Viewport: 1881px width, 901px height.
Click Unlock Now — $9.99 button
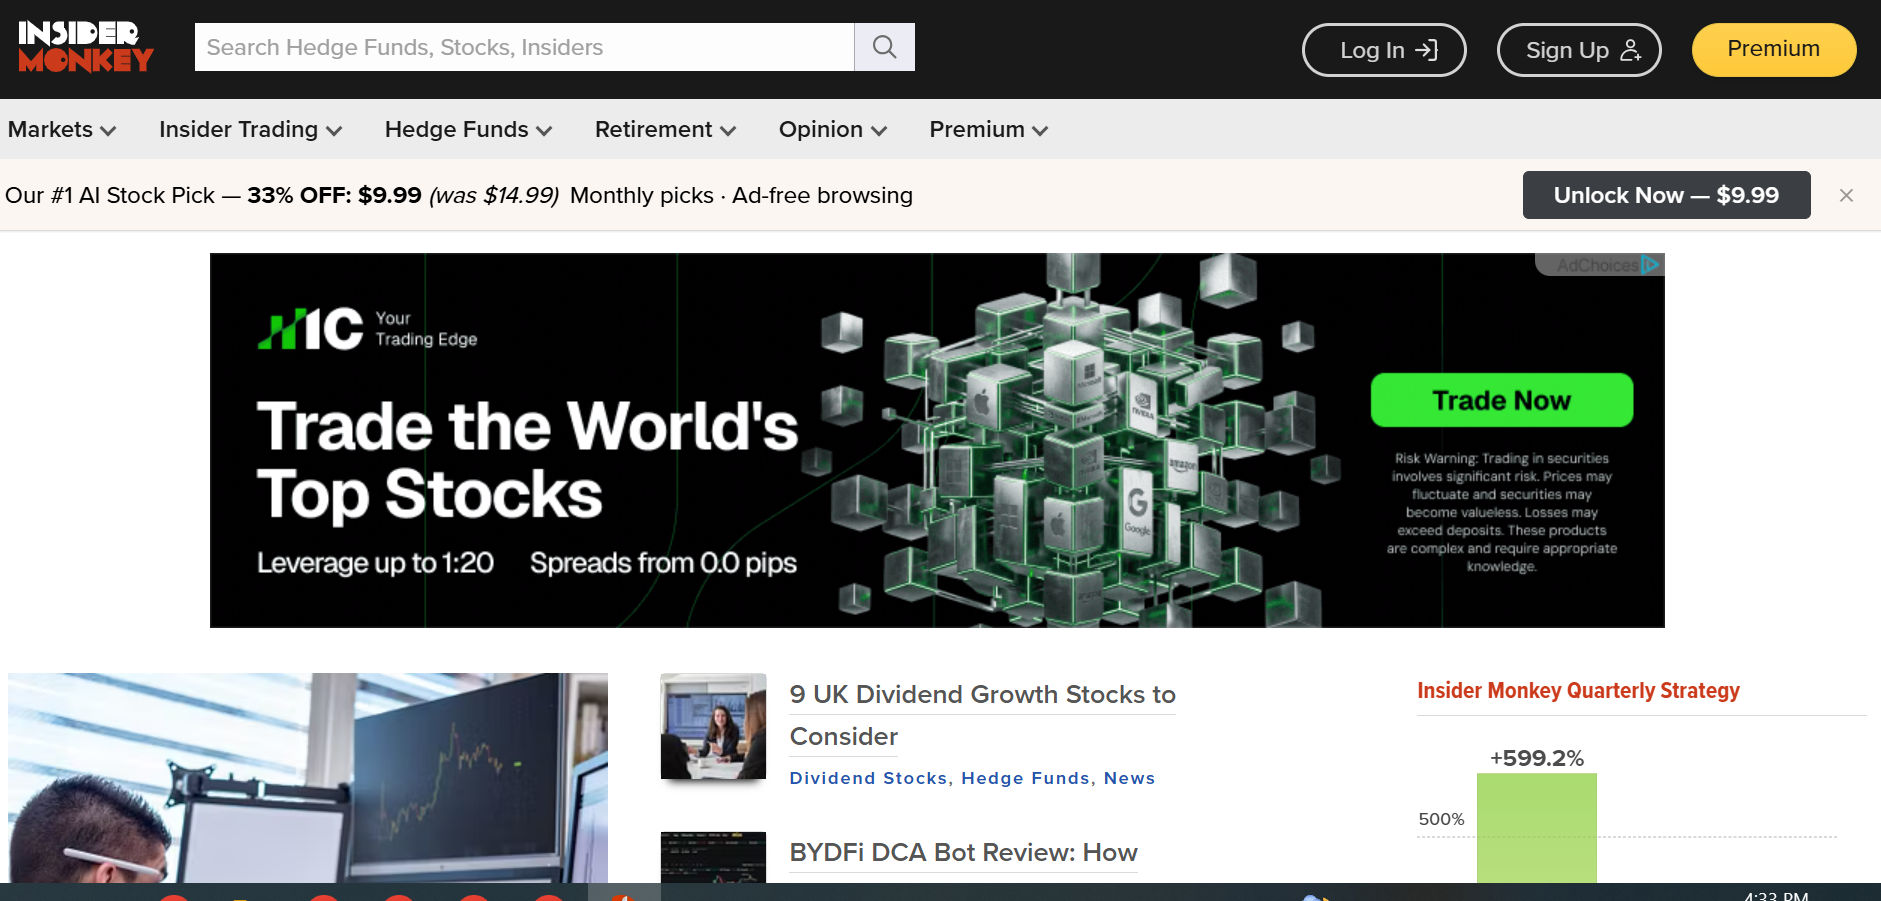point(1666,195)
